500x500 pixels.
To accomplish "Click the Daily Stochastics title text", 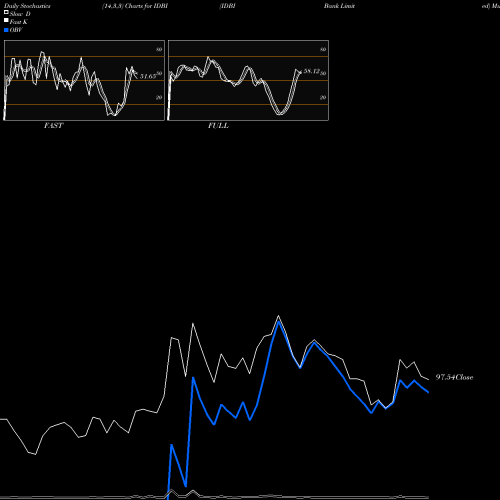I will [x=27, y=6].
